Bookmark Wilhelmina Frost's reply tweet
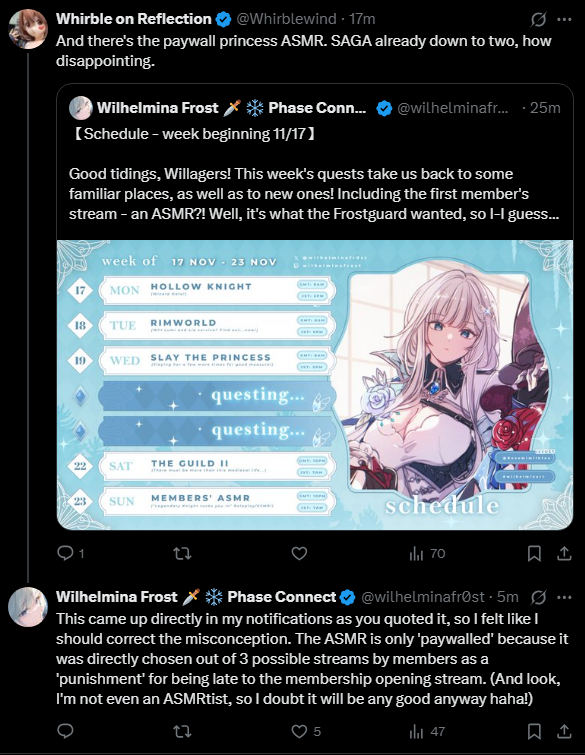Image resolution: width=585 pixels, height=755 pixels. click(x=534, y=732)
